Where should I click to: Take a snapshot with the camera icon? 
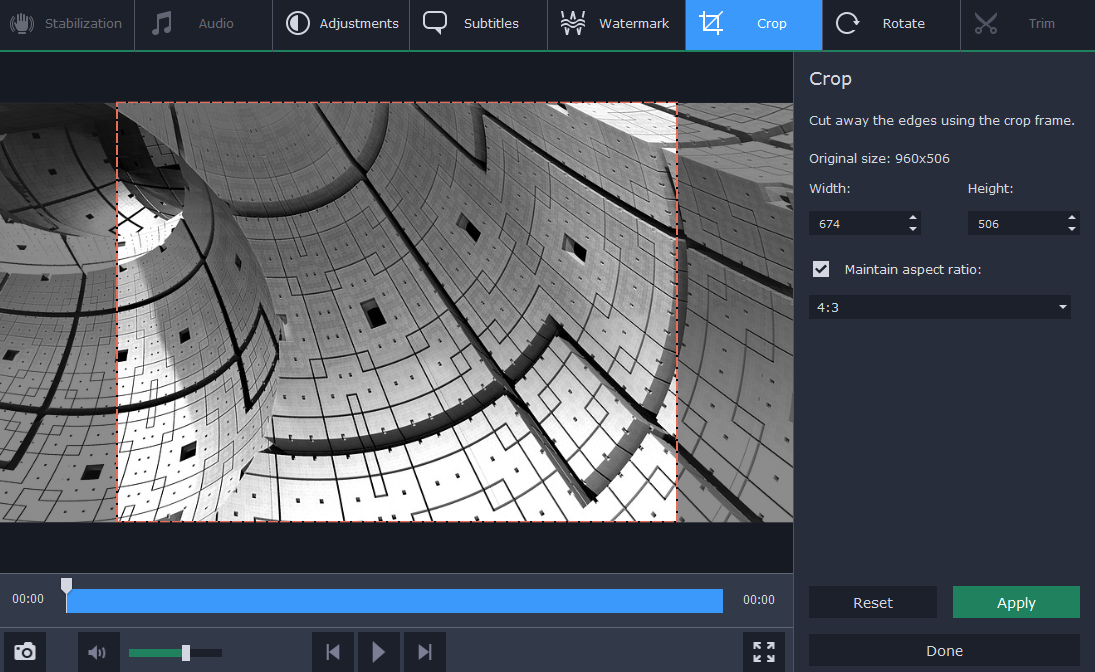[x=25, y=652]
